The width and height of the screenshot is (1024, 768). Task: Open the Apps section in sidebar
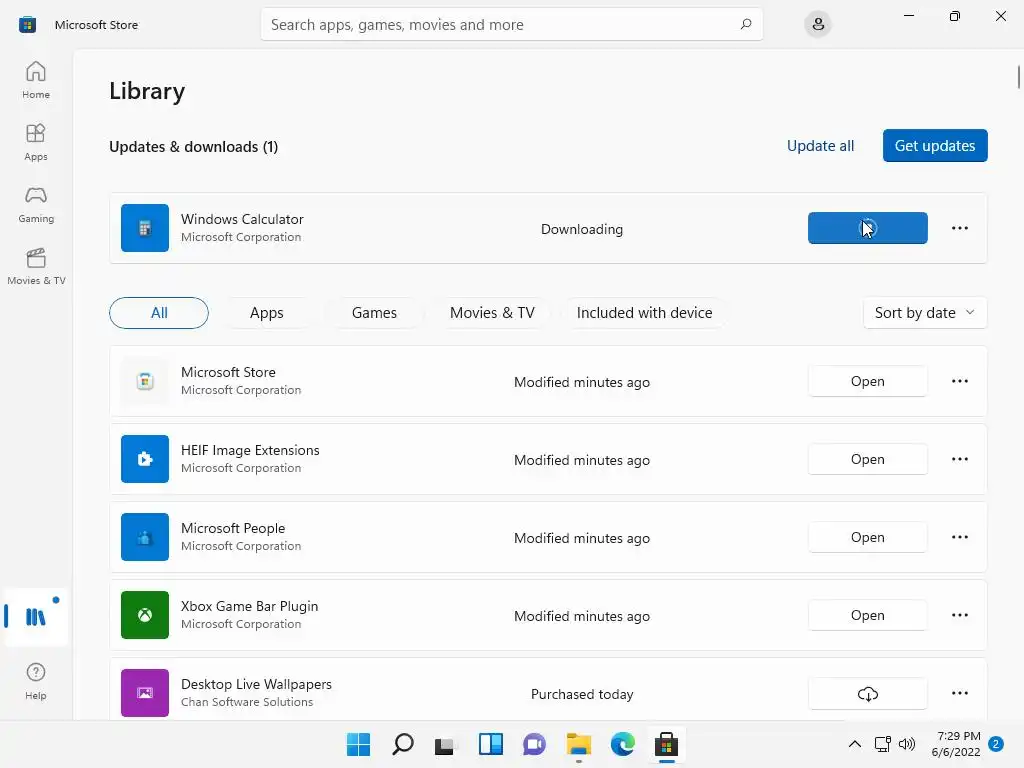[36, 142]
